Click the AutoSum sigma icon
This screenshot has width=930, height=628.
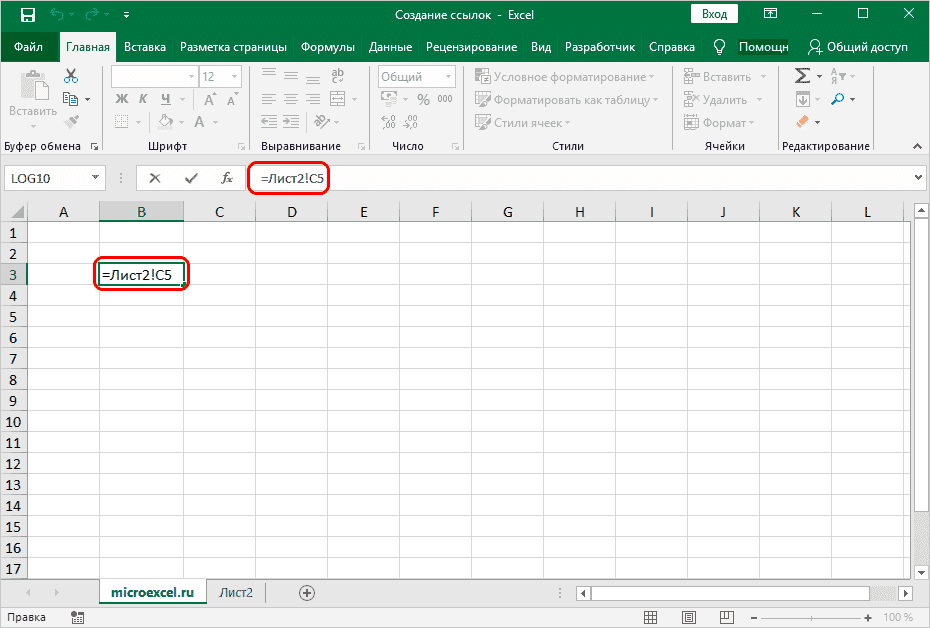point(802,76)
